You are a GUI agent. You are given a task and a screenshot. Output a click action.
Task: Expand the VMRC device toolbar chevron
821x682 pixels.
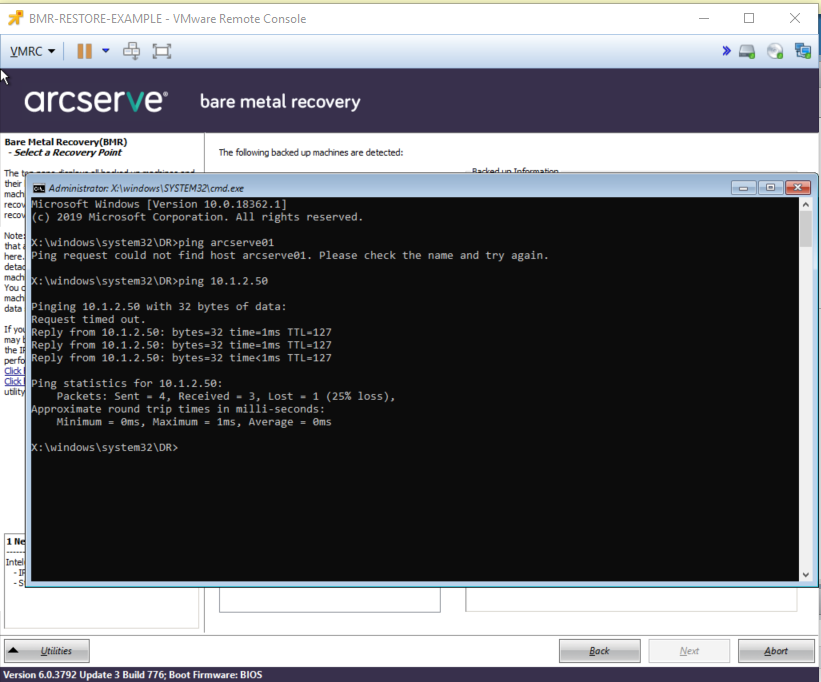click(x=726, y=51)
